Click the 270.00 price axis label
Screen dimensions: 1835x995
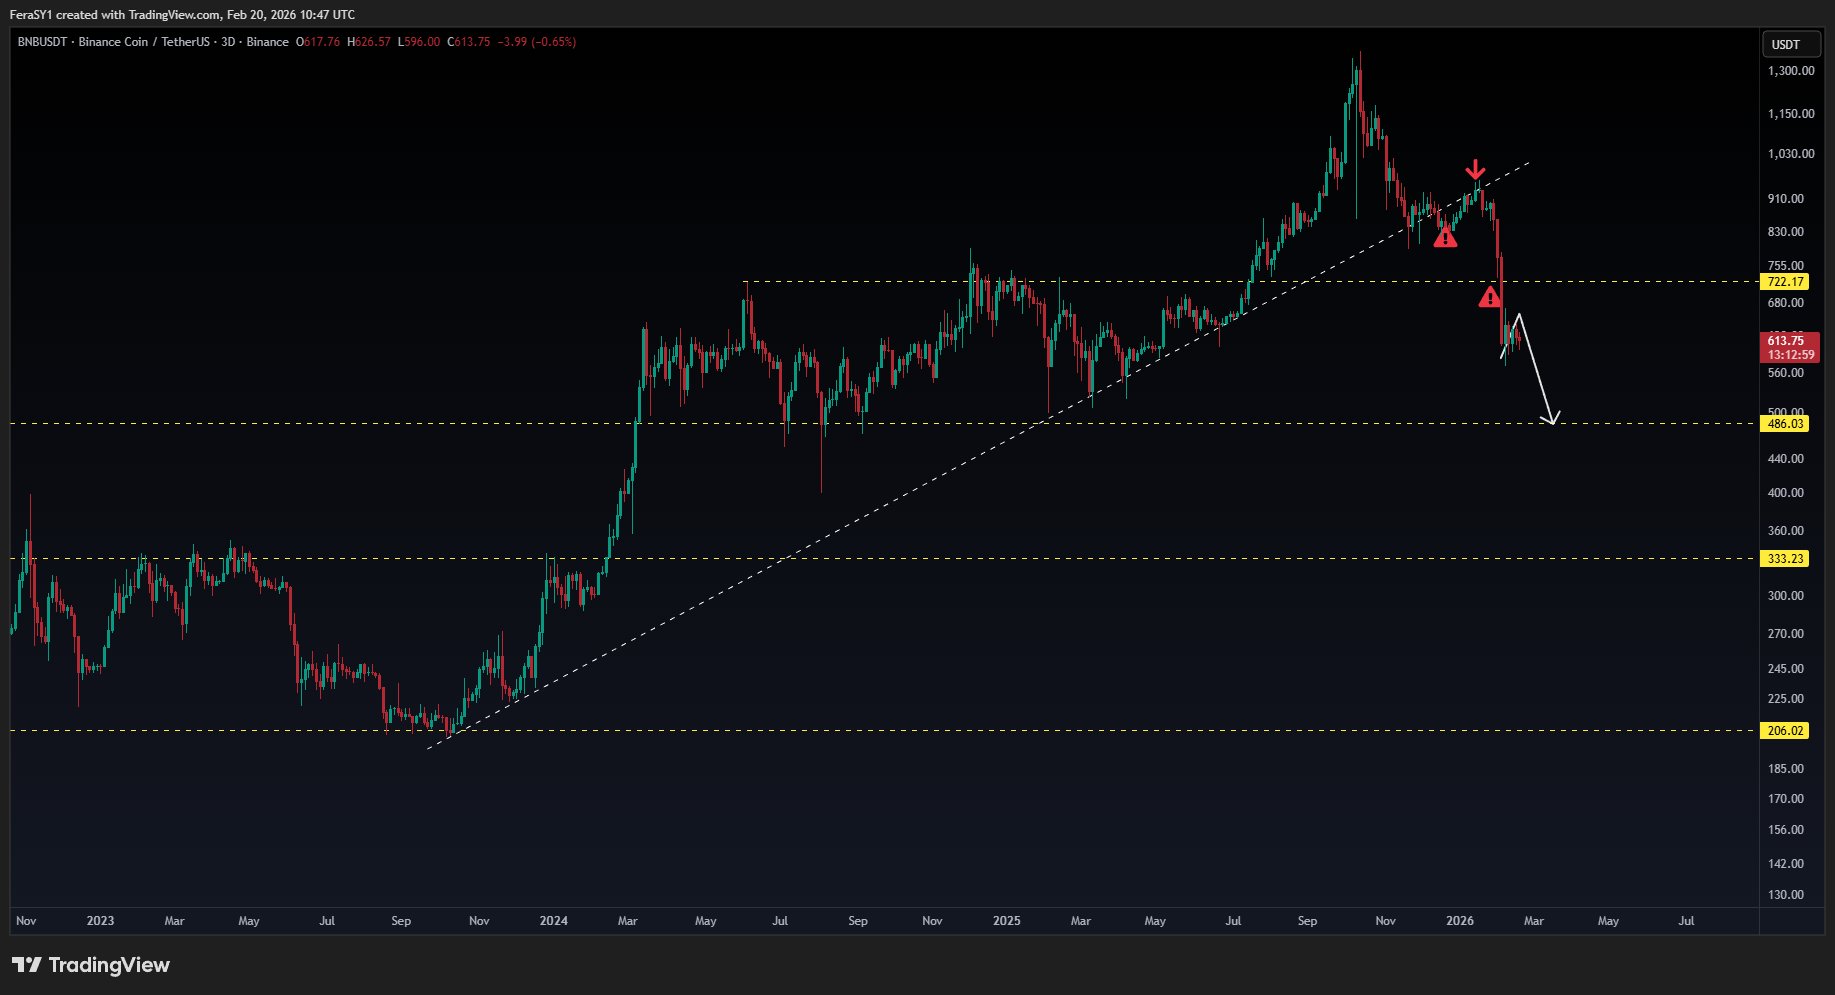(1786, 634)
